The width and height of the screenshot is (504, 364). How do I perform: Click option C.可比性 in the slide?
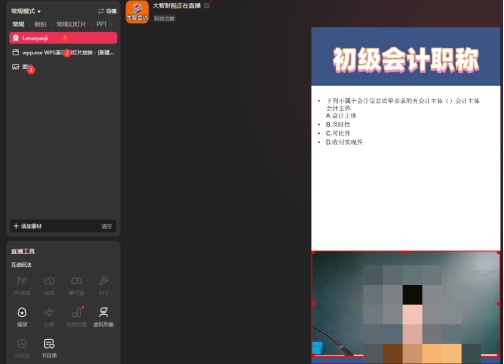tap(338, 133)
